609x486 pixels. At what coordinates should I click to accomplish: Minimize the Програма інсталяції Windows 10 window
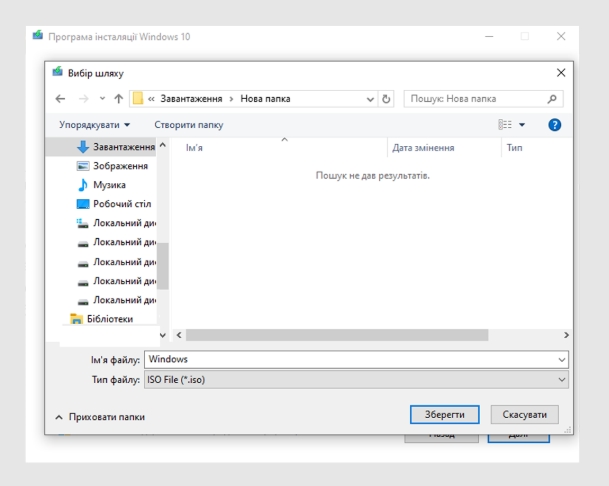tap(489, 36)
